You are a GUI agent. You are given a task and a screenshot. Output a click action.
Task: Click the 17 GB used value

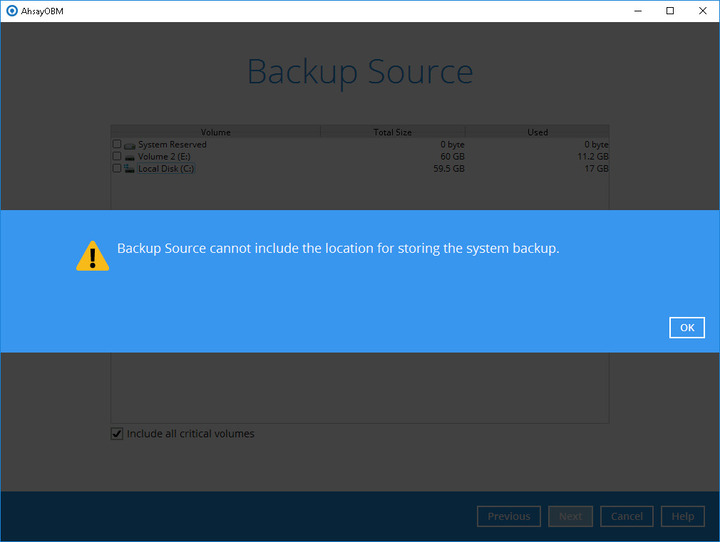coord(596,169)
